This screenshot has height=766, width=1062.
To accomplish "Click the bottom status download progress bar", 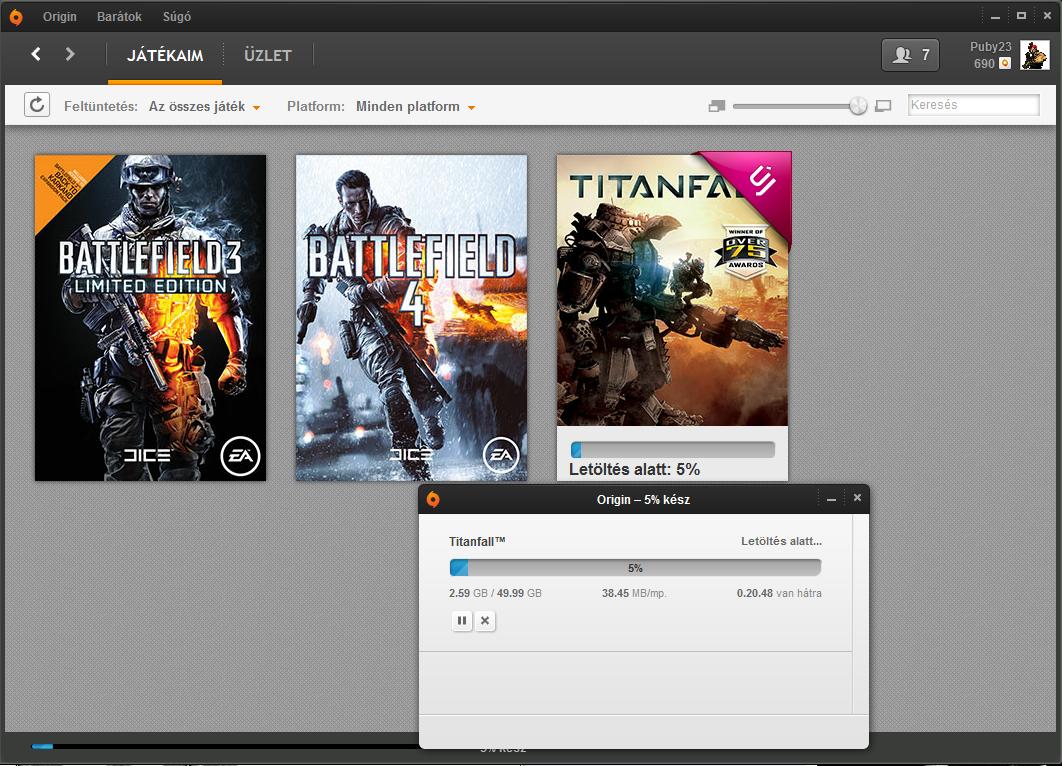I will (x=224, y=746).
